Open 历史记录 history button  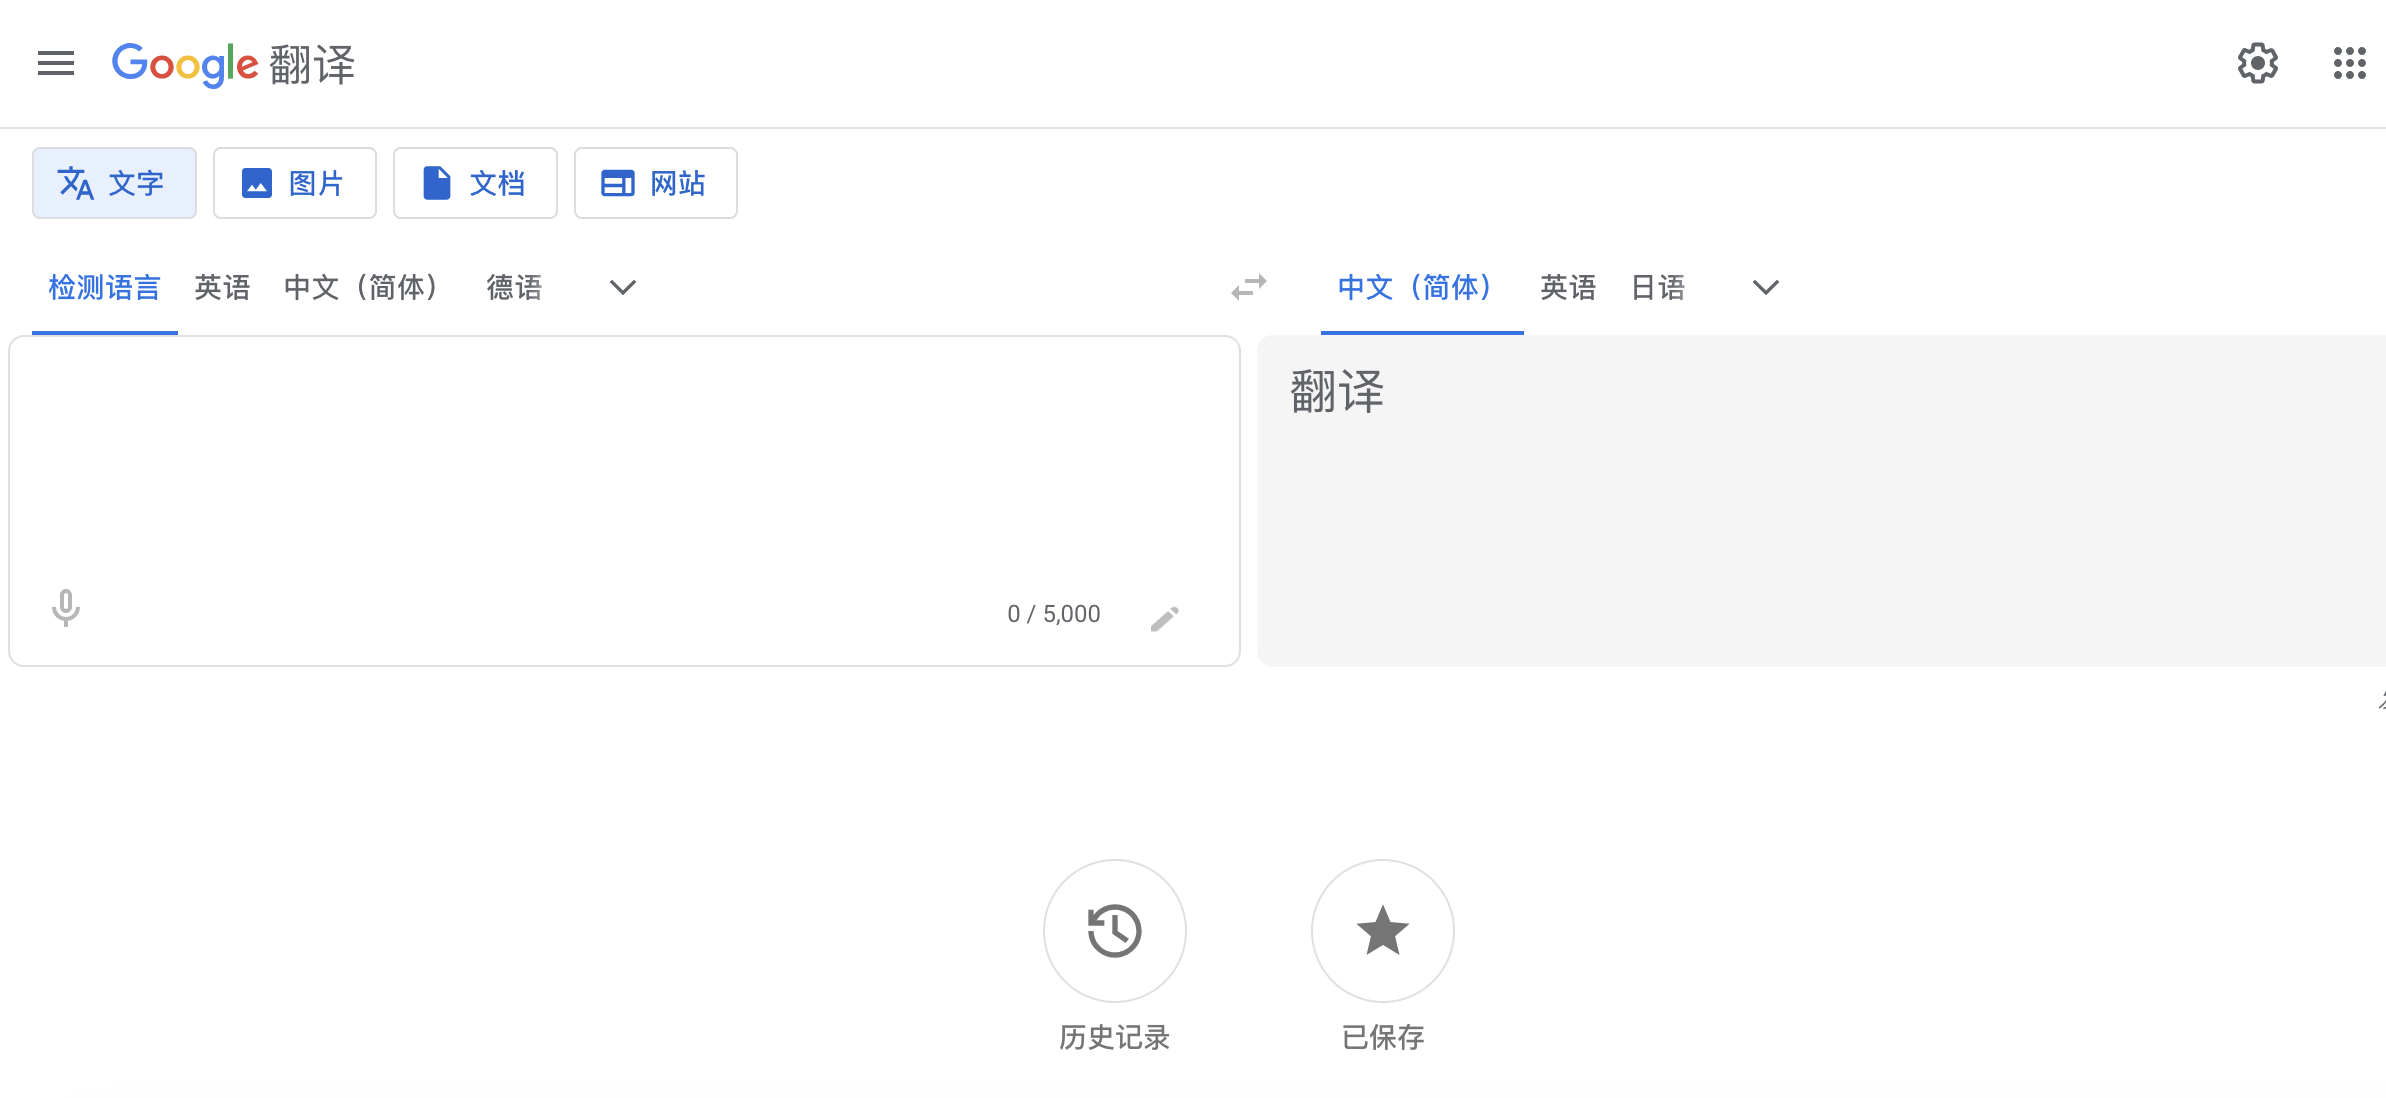(1114, 931)
